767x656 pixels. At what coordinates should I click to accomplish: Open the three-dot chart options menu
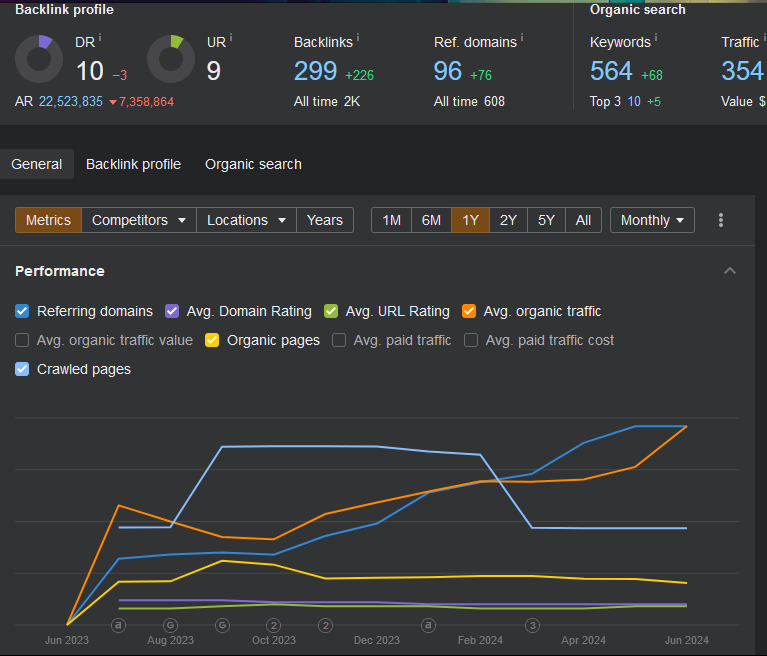coord(721,220)
